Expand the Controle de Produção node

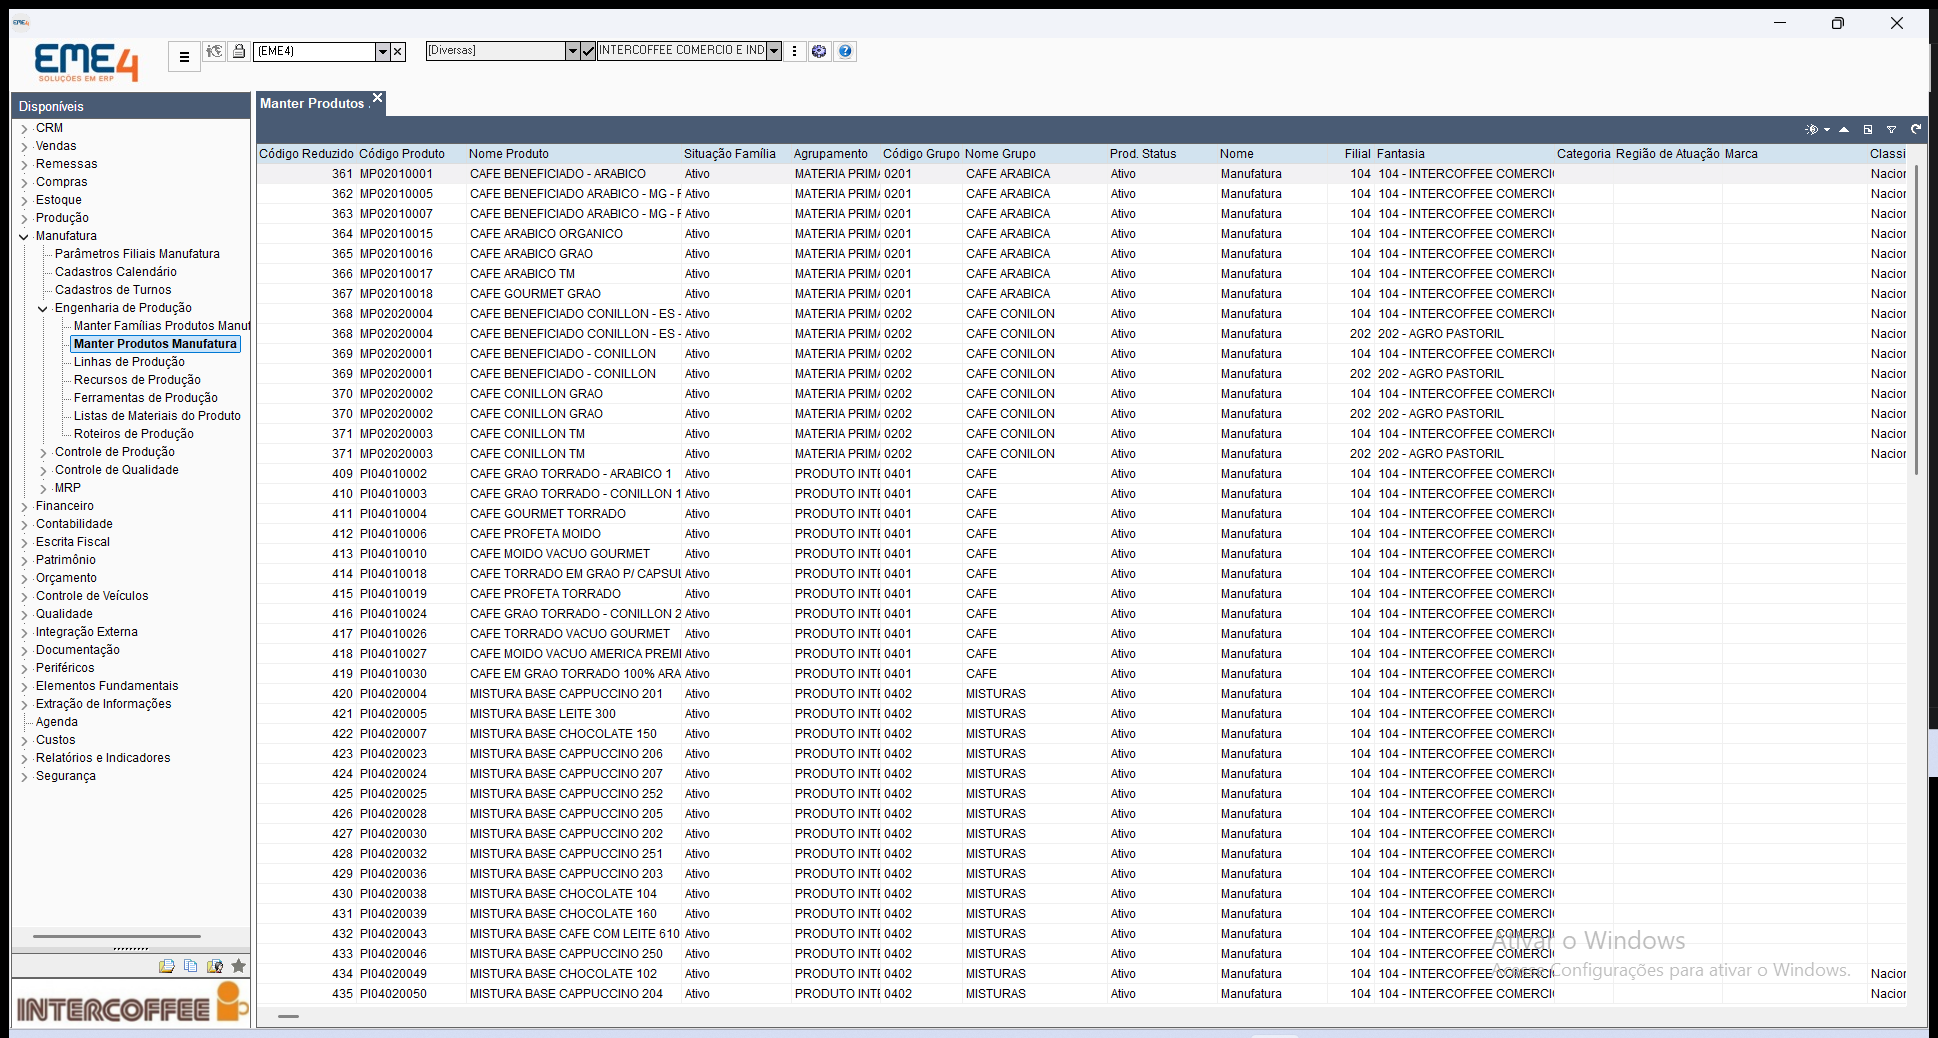click(x=43, y=453)
